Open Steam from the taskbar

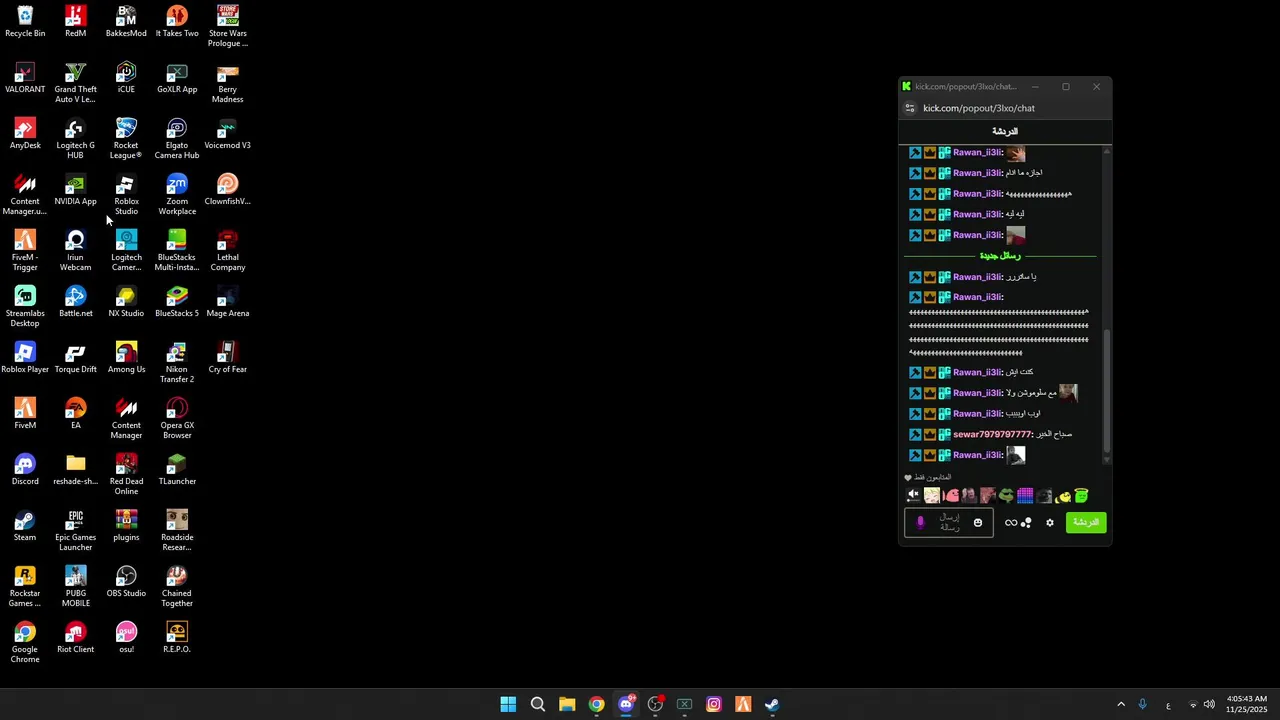[772, 705]
